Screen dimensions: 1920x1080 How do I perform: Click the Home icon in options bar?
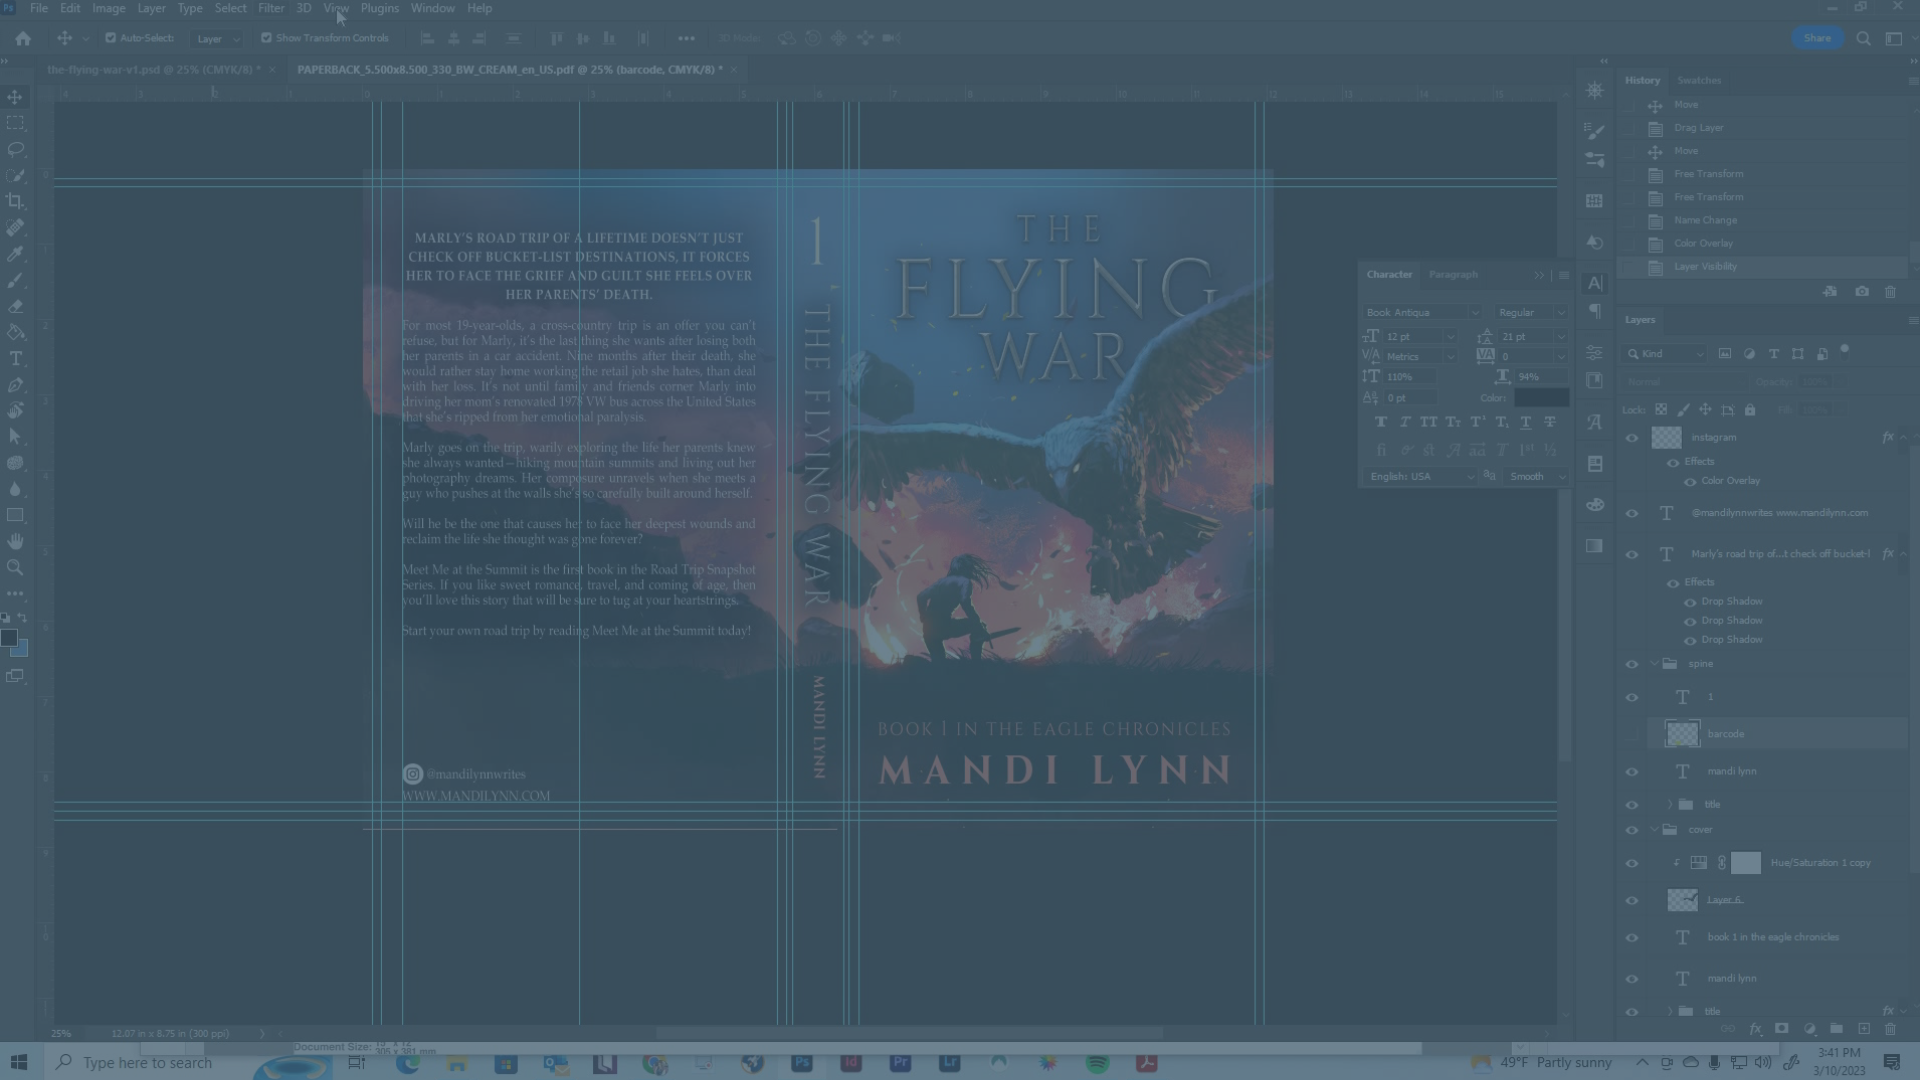pyautogui.click(x=23, y=38)
